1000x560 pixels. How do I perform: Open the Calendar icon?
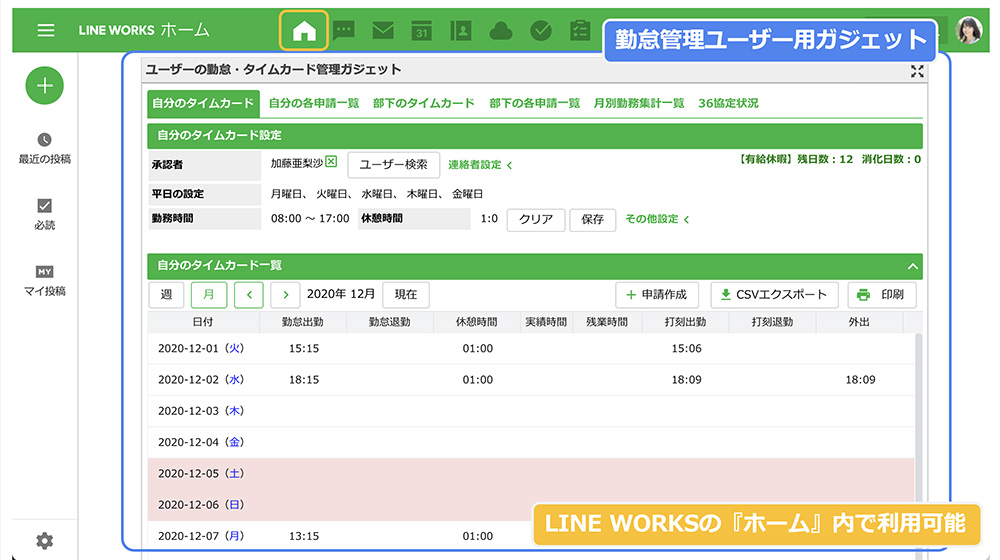422,30
